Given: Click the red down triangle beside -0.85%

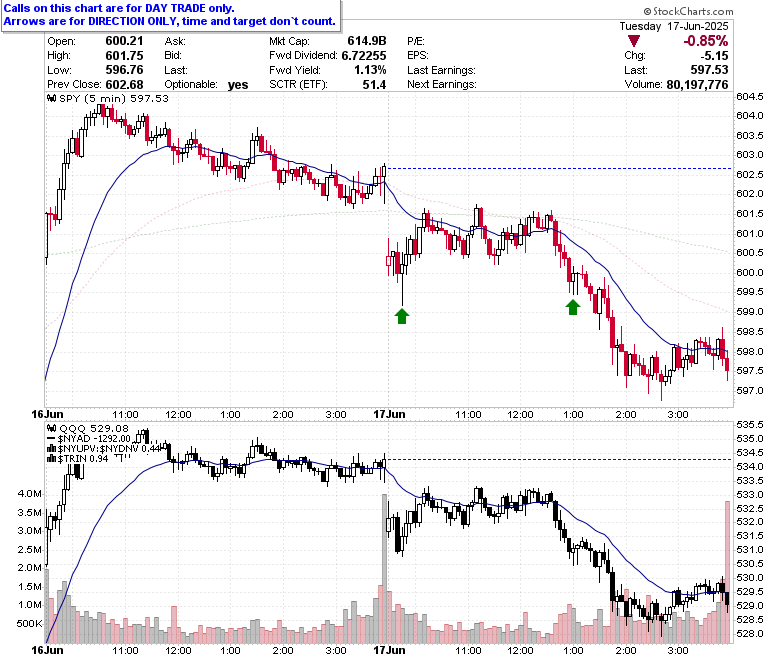Looking at the screenshot, I should coord(634,41).
